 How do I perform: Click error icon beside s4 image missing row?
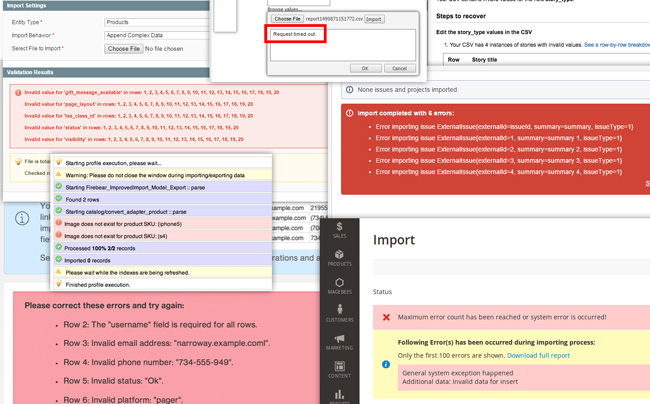tap(58, 235)
